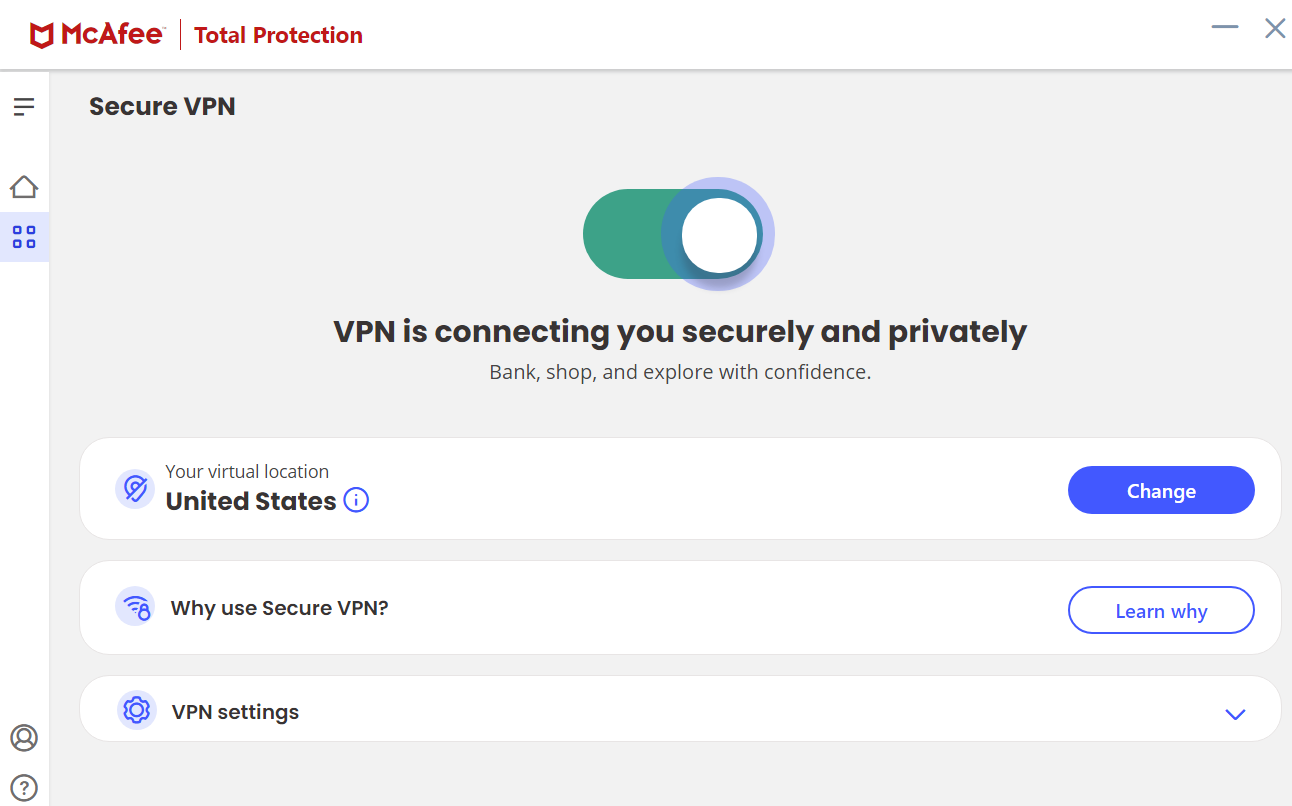Open the hamburger navigation menu
This screenshot has height=806, width=1292.
24,106
